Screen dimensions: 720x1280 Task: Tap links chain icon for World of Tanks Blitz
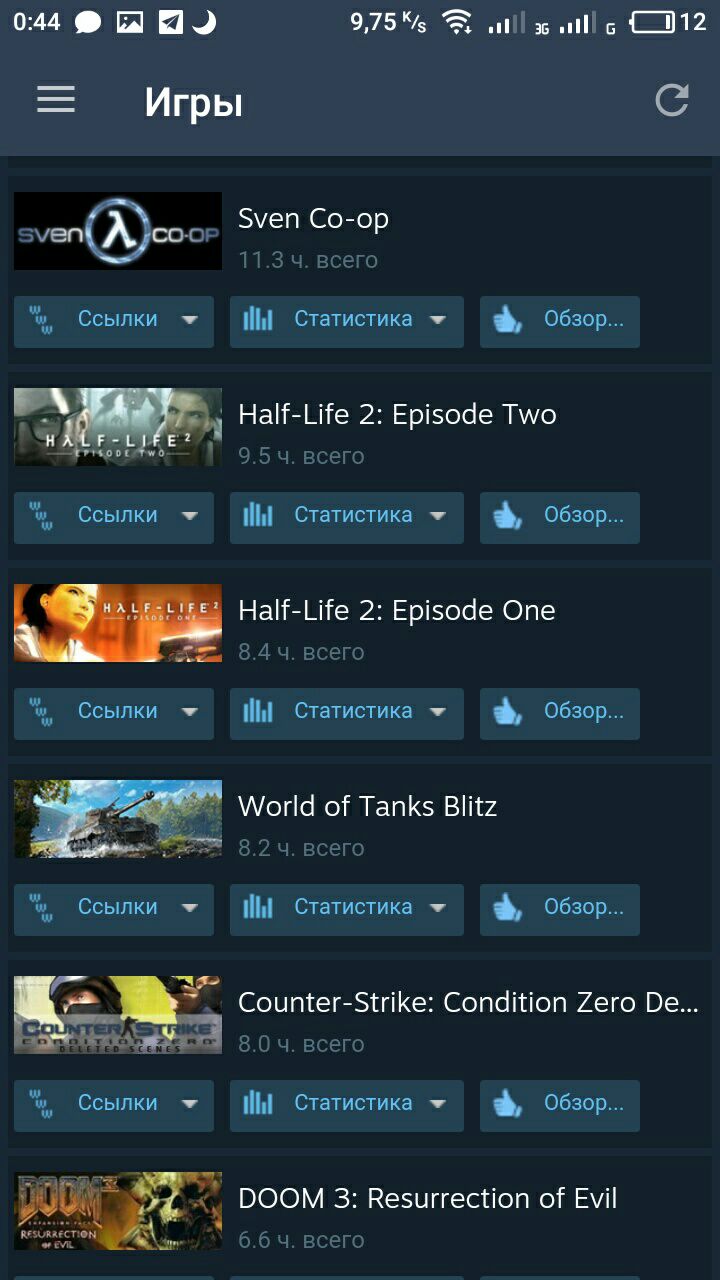point(41,907)
